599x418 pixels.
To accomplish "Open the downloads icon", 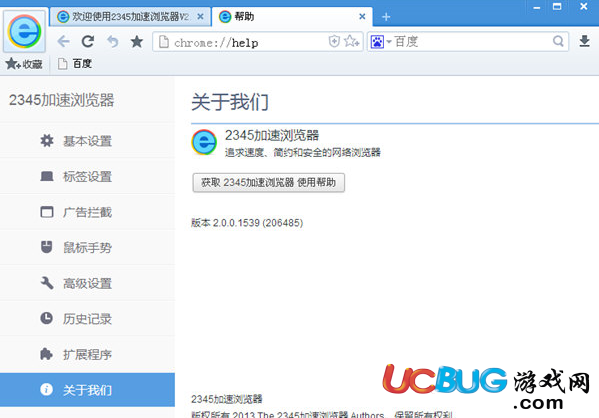I will (584, 41).
